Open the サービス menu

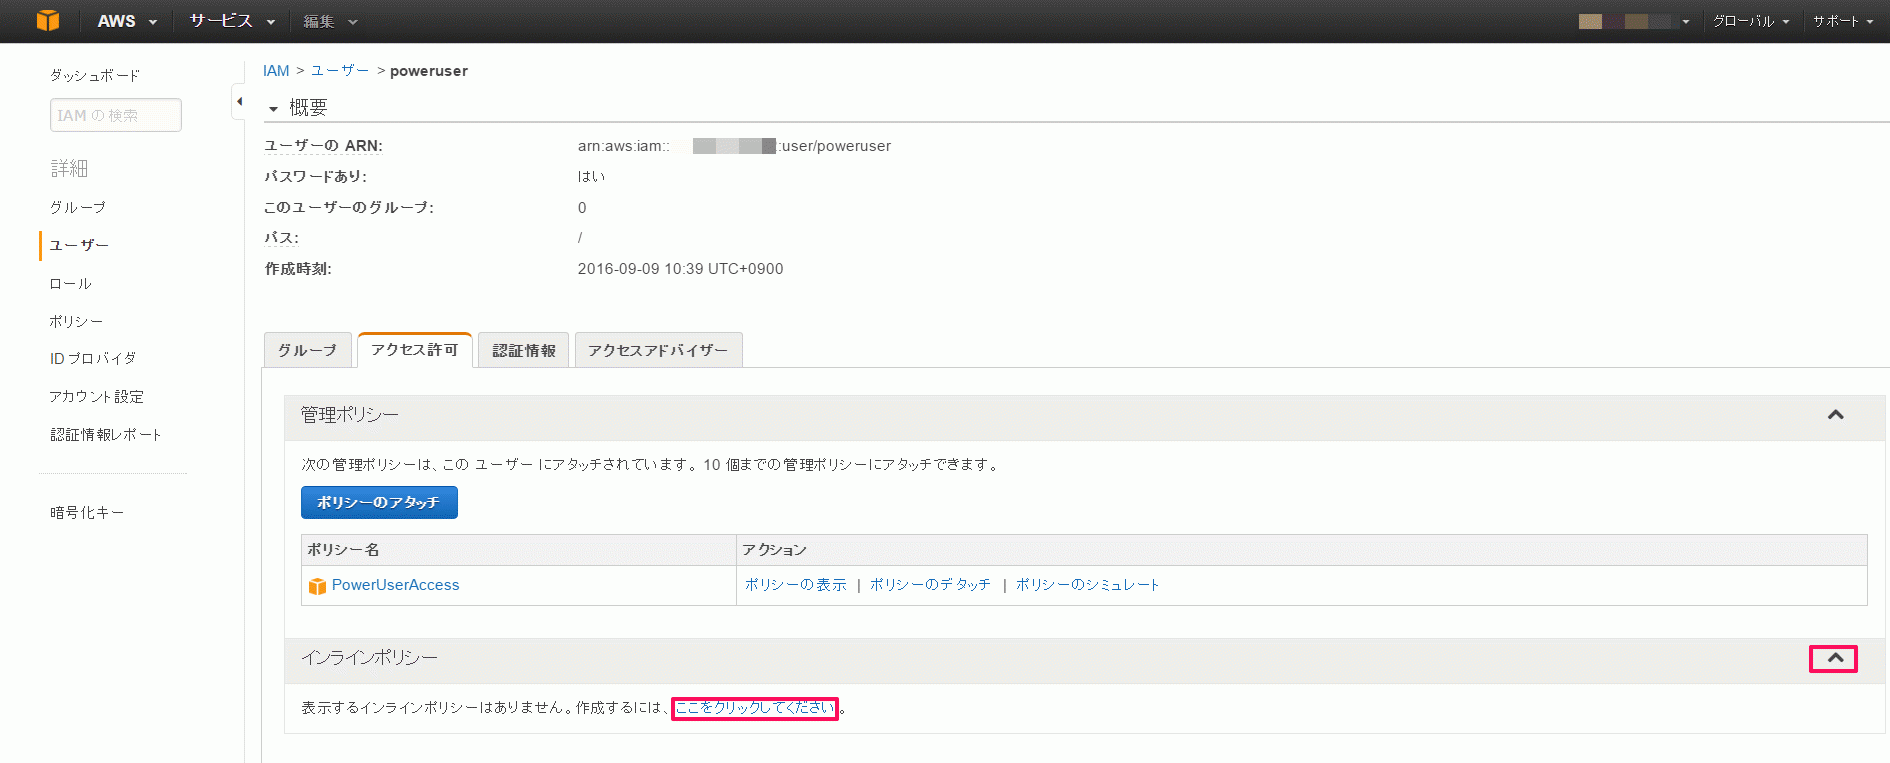click(x=232, y=21)
